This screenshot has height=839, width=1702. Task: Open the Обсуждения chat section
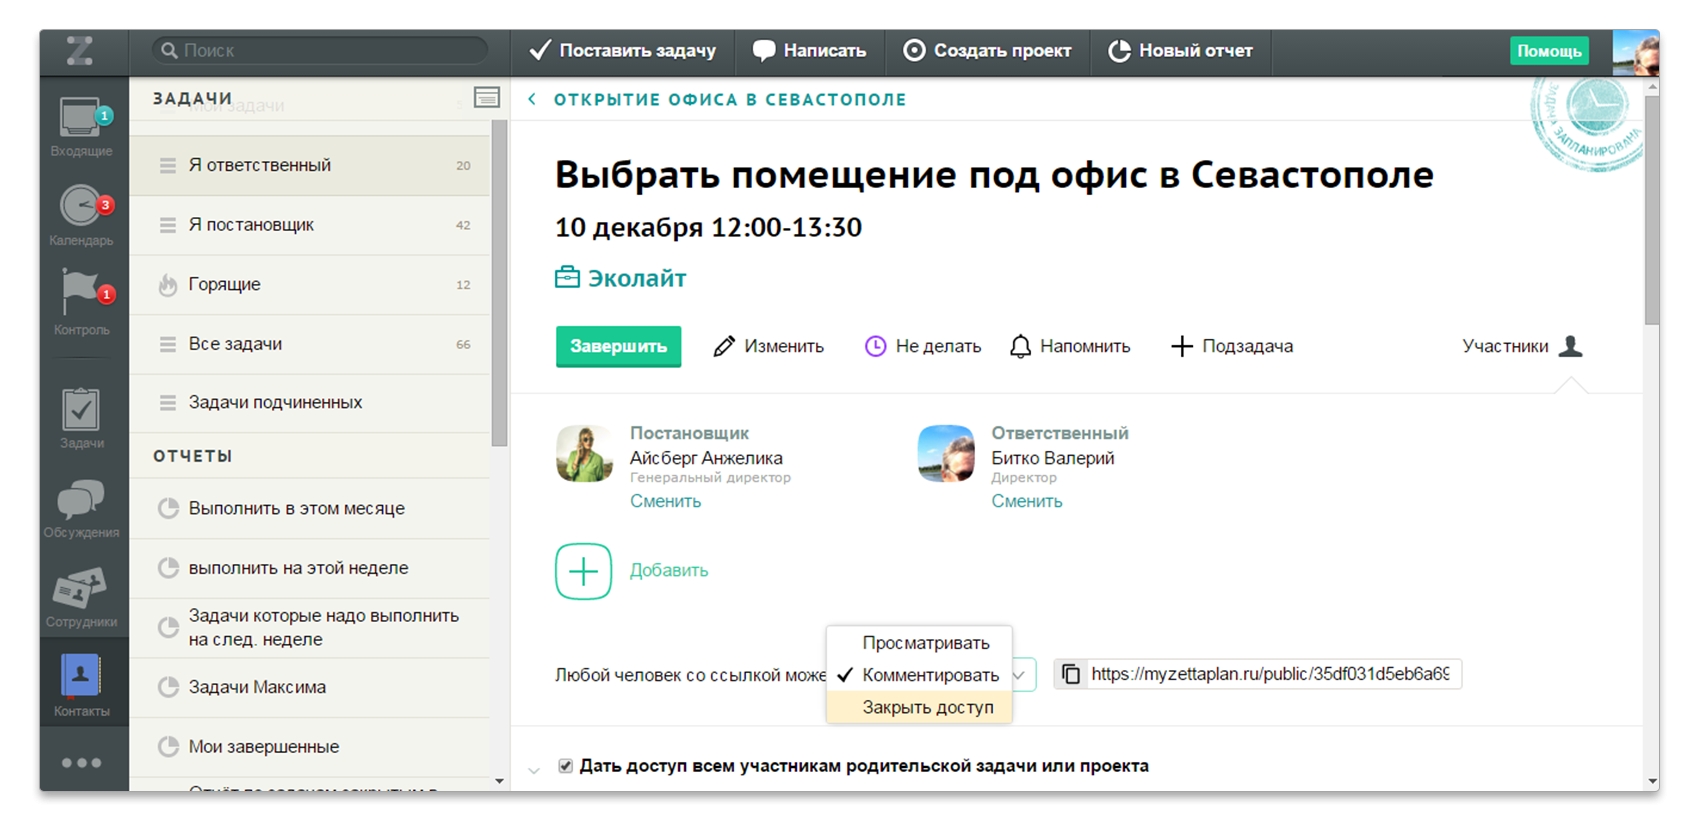tap(82, 509)
